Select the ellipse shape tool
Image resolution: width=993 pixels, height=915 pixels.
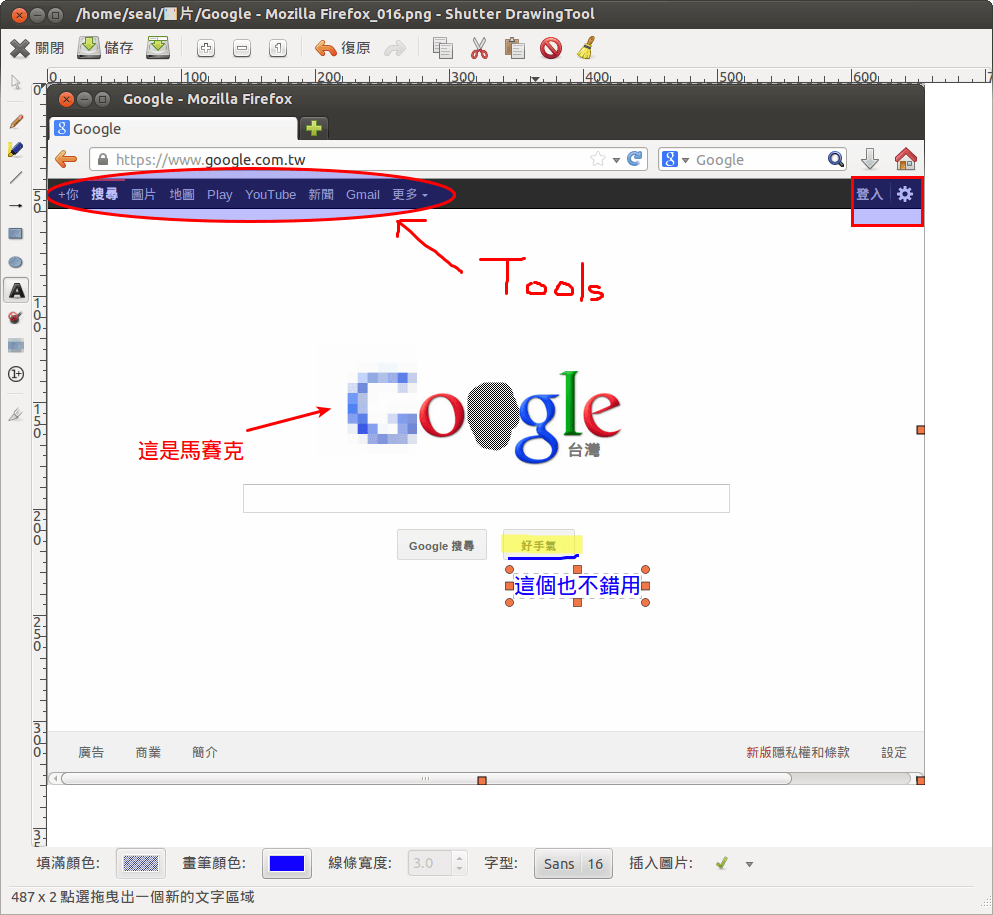coord(16,261)
